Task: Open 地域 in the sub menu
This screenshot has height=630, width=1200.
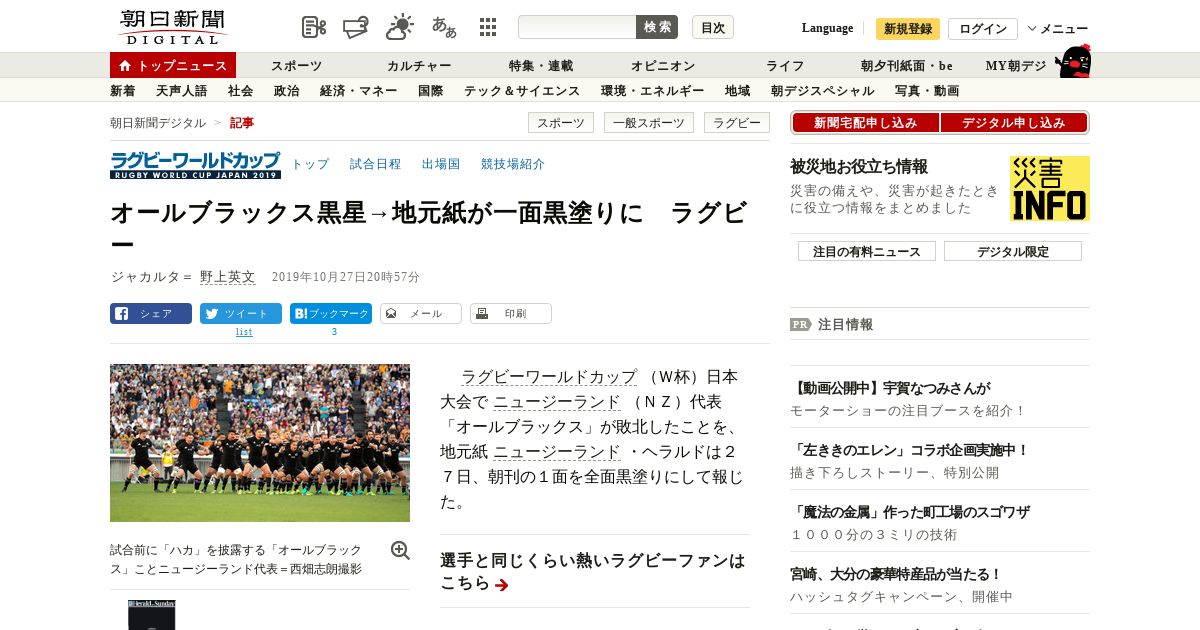Action: (738, 91)
